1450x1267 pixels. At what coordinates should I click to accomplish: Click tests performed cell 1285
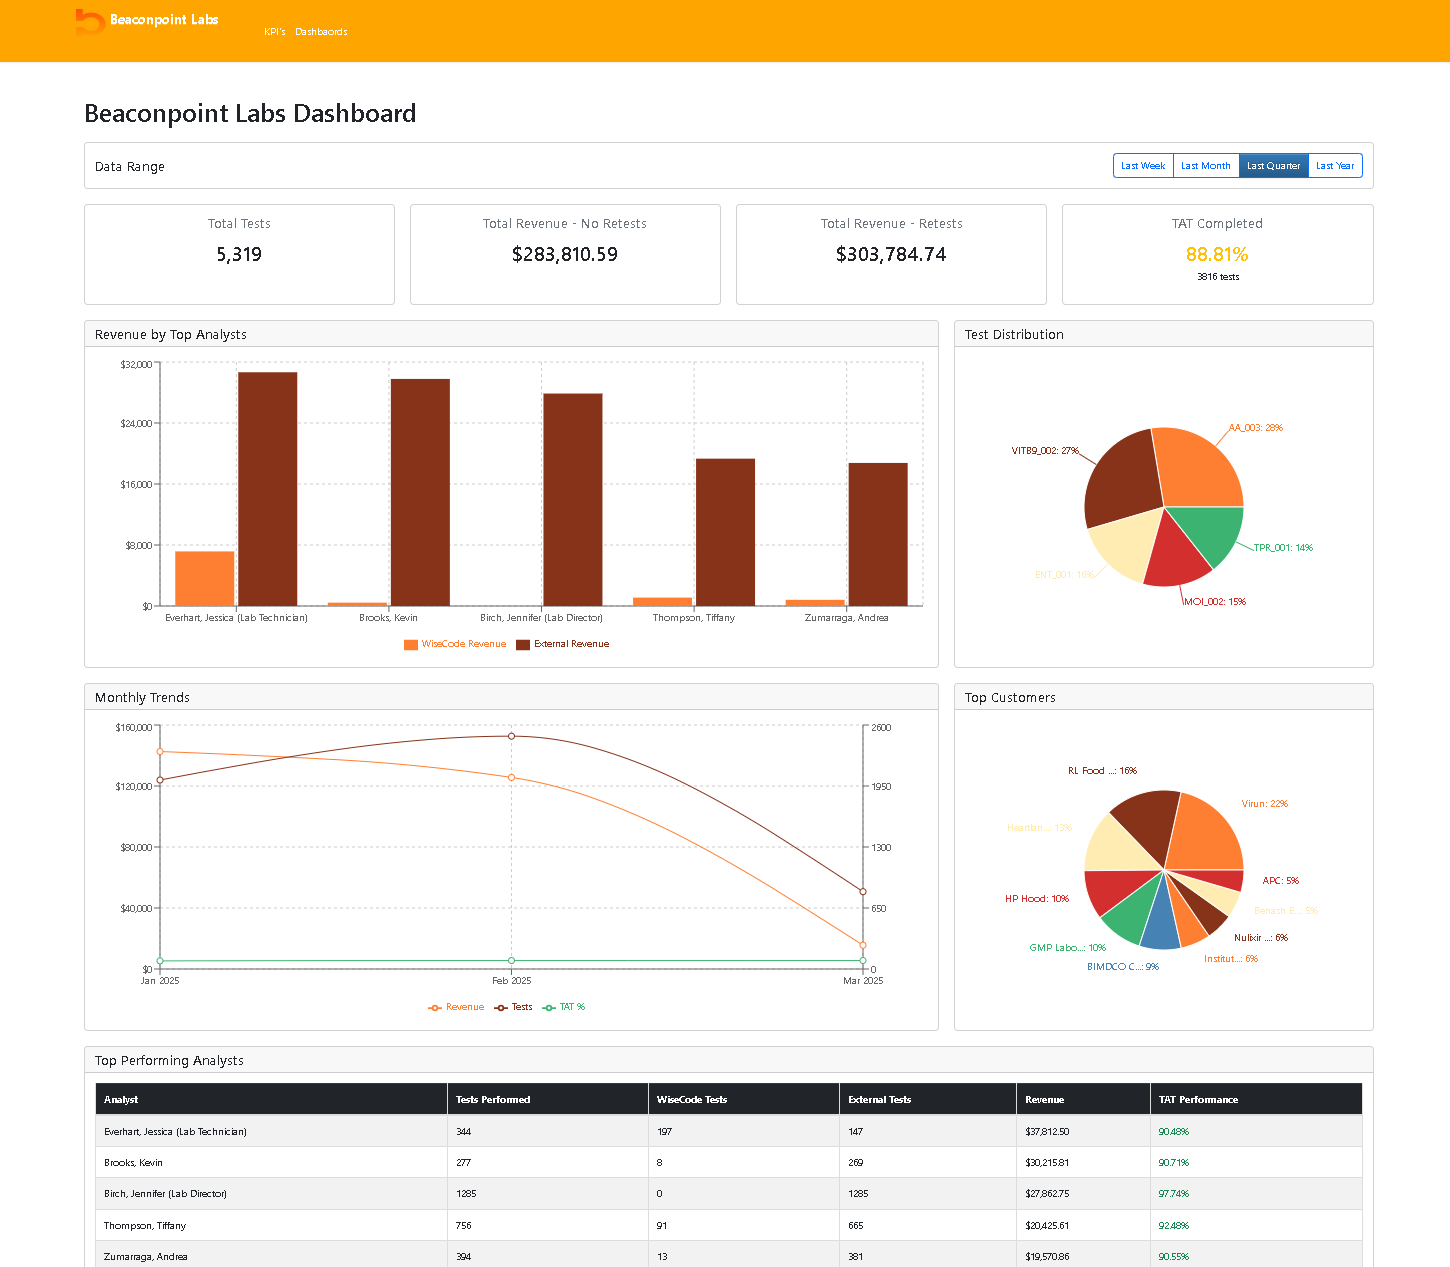tap(466, 1194)
